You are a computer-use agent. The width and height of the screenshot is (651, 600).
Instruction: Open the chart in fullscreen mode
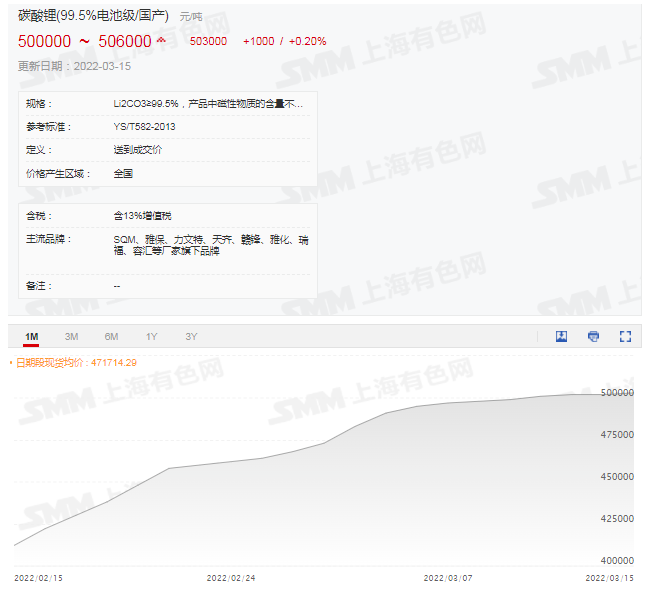click(626, 337)
